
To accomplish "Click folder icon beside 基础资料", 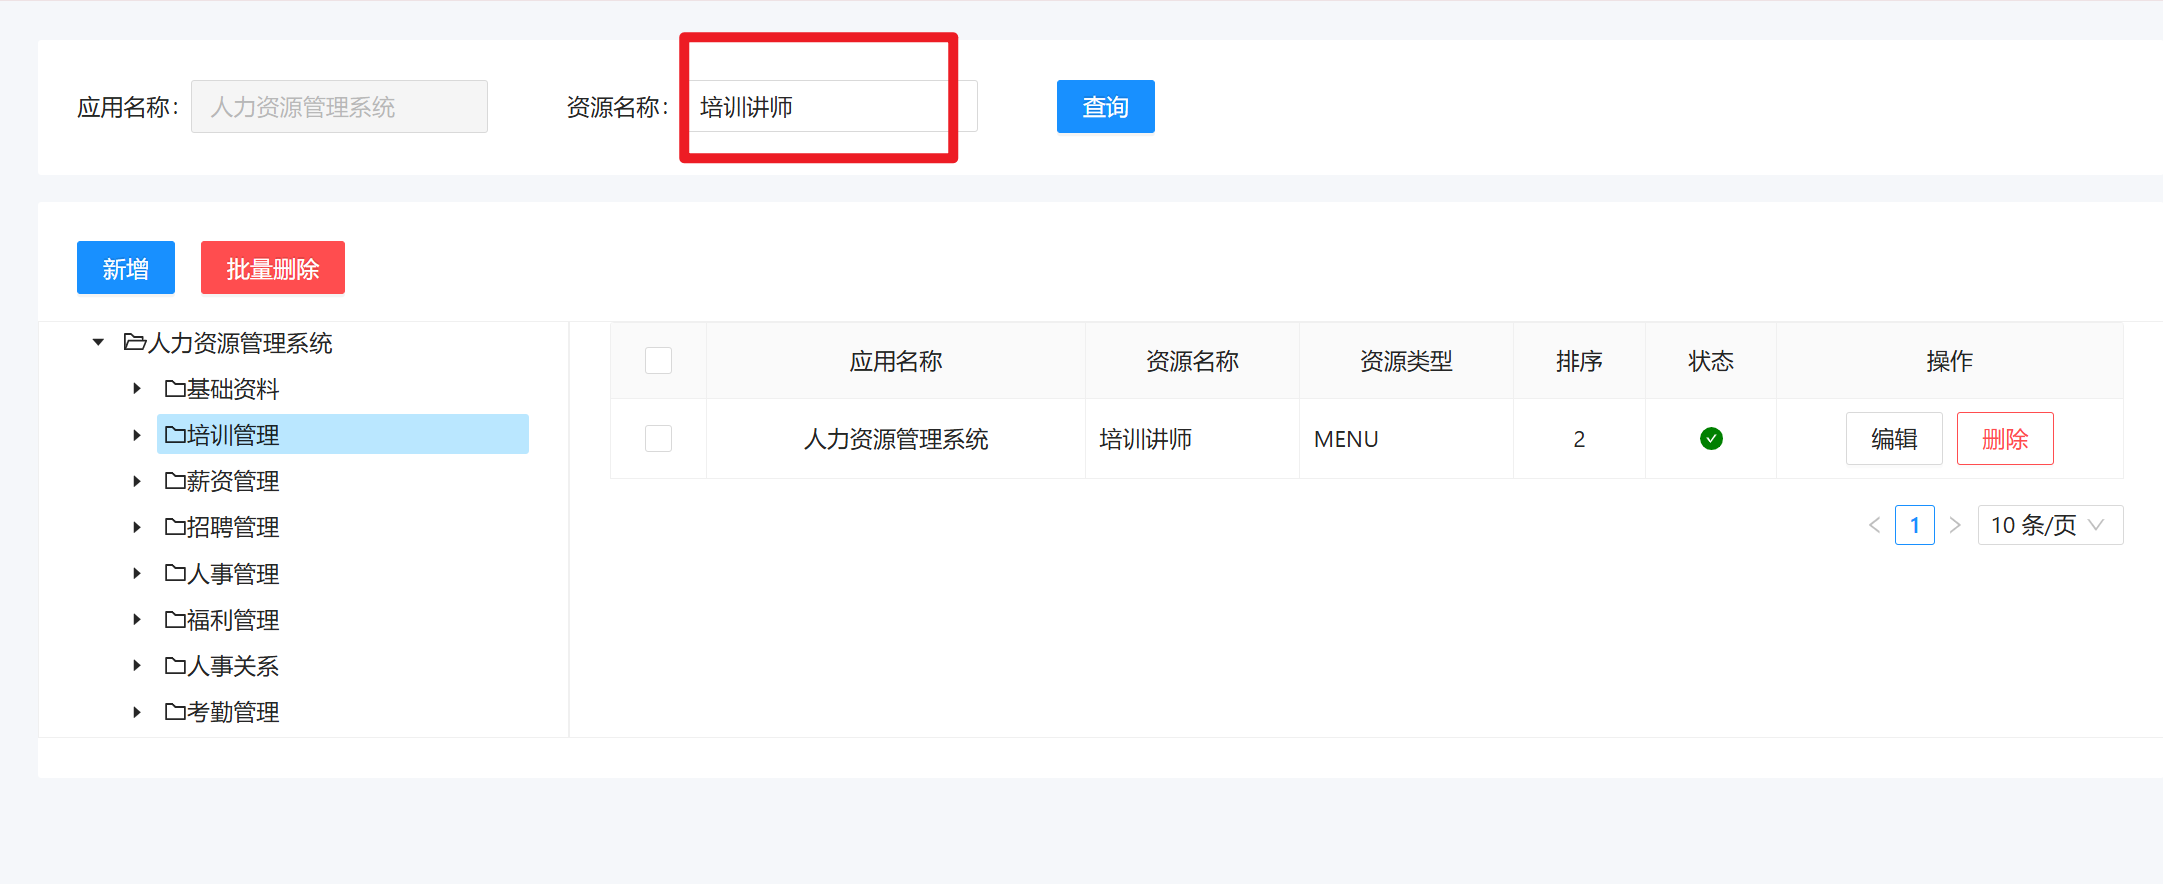I will 175,389.
